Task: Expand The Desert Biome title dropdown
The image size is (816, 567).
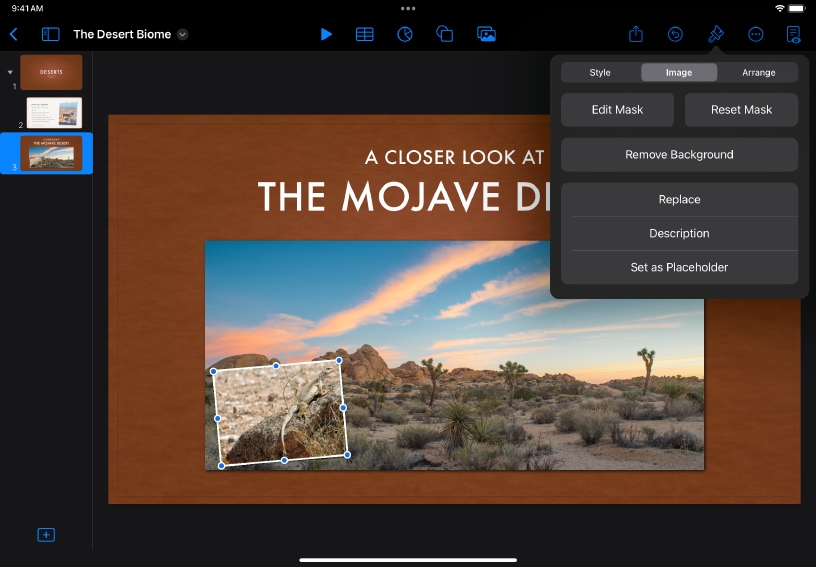Action: tap(182, 34)
